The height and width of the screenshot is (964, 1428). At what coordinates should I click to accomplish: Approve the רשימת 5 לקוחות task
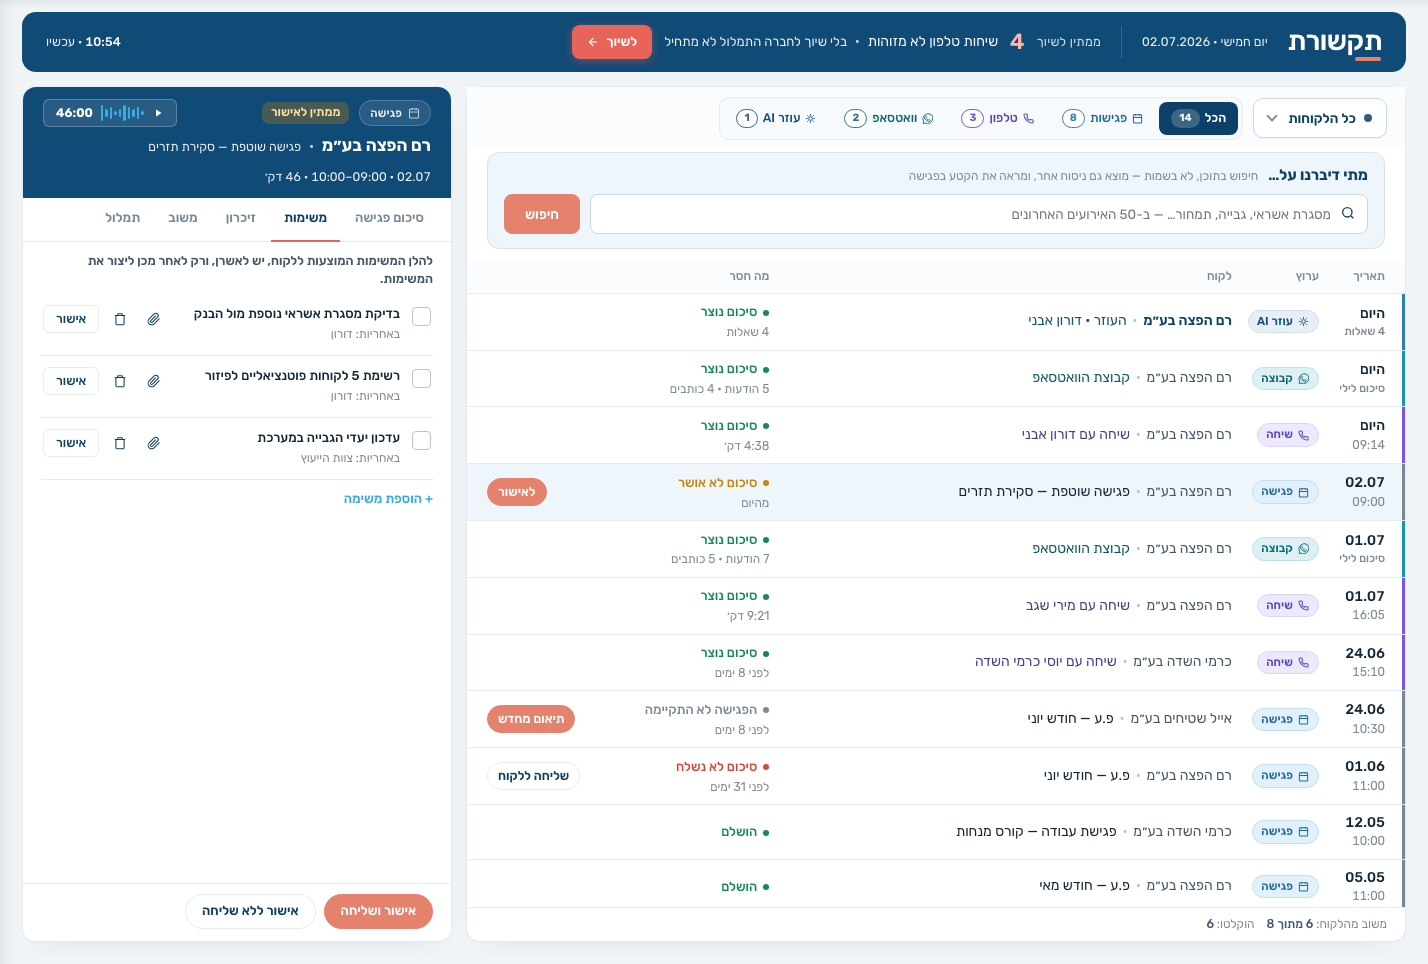[71, 381]
